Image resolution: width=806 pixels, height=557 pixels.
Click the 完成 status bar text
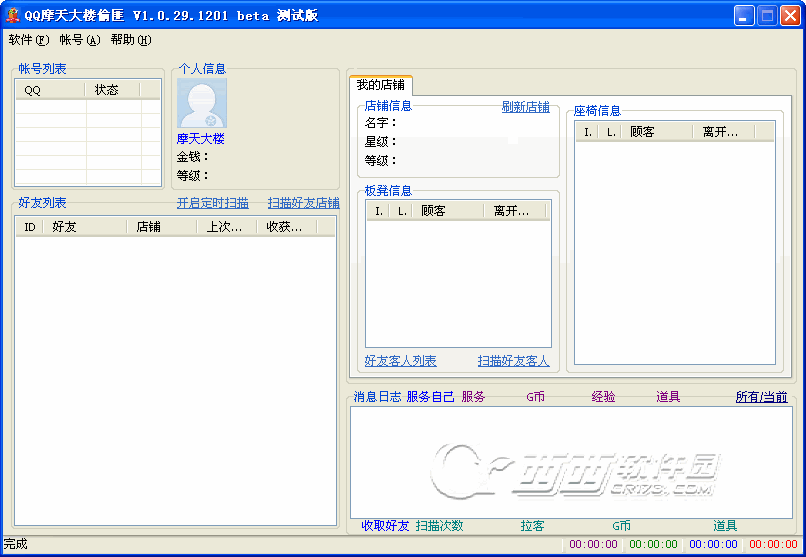pyautogui.click(x=15, y=544)
